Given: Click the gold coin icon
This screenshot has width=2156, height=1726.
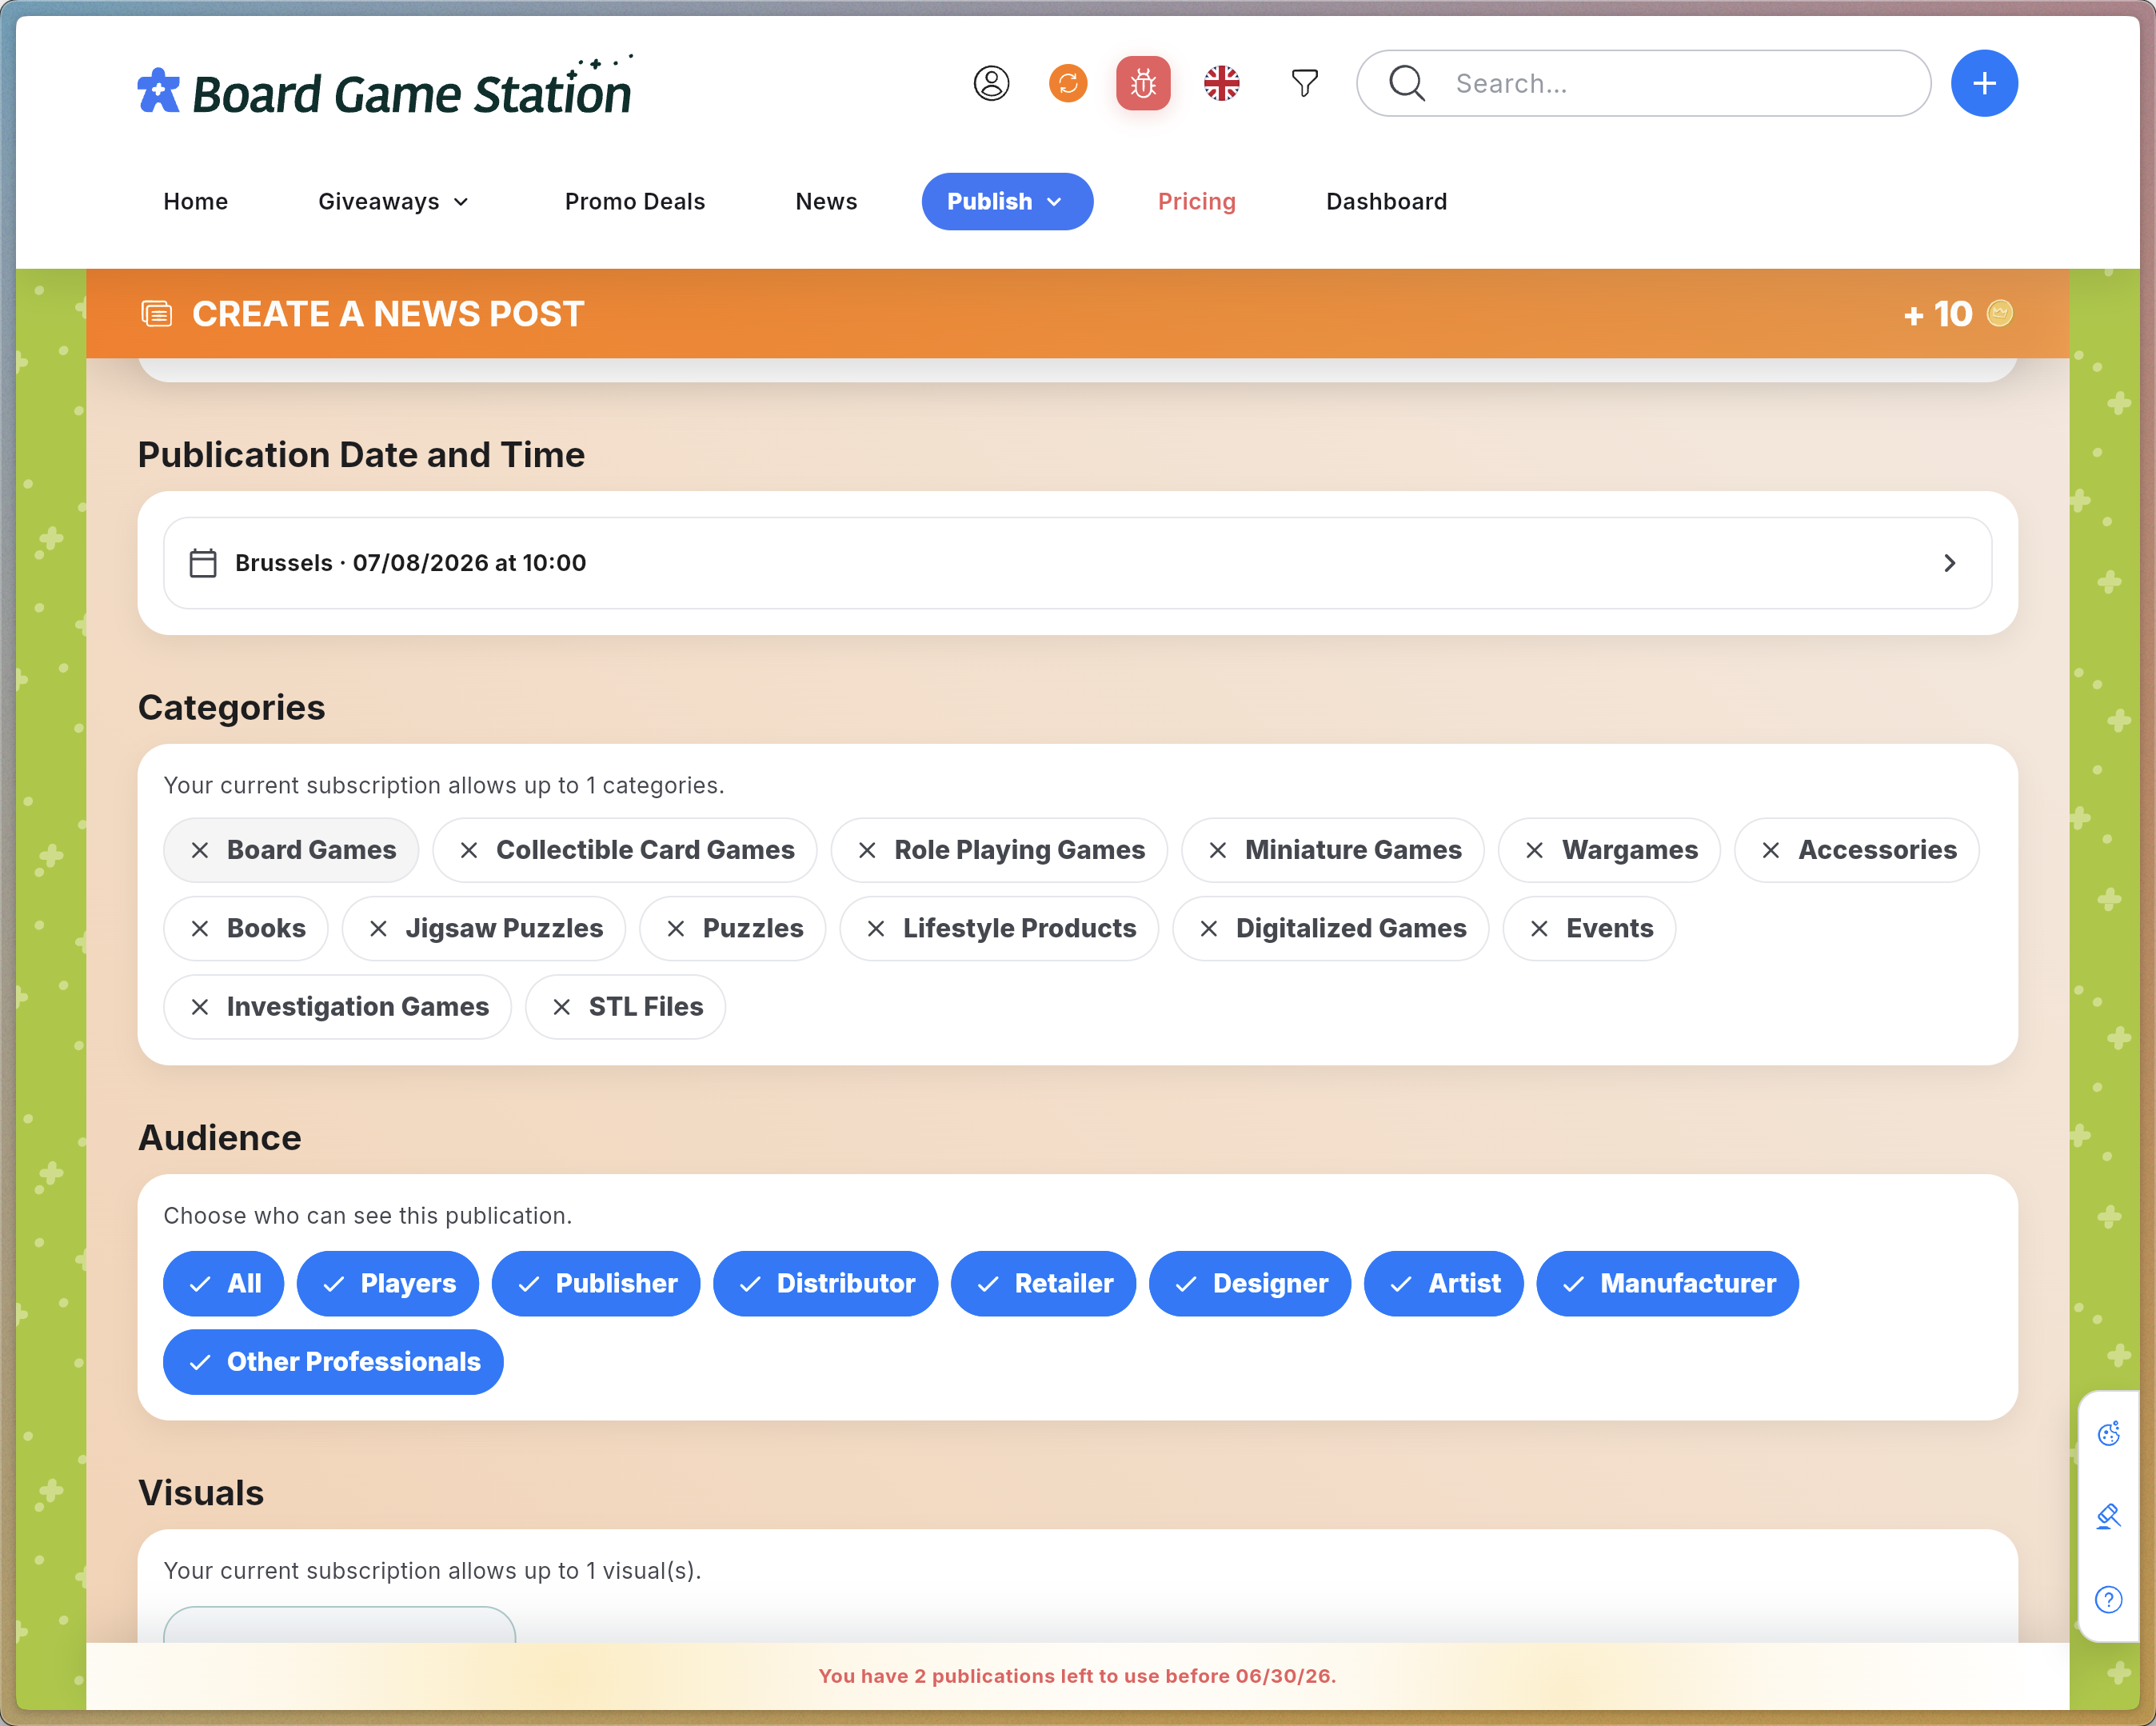Looking at the screenshot, I should coord(1999,313).
